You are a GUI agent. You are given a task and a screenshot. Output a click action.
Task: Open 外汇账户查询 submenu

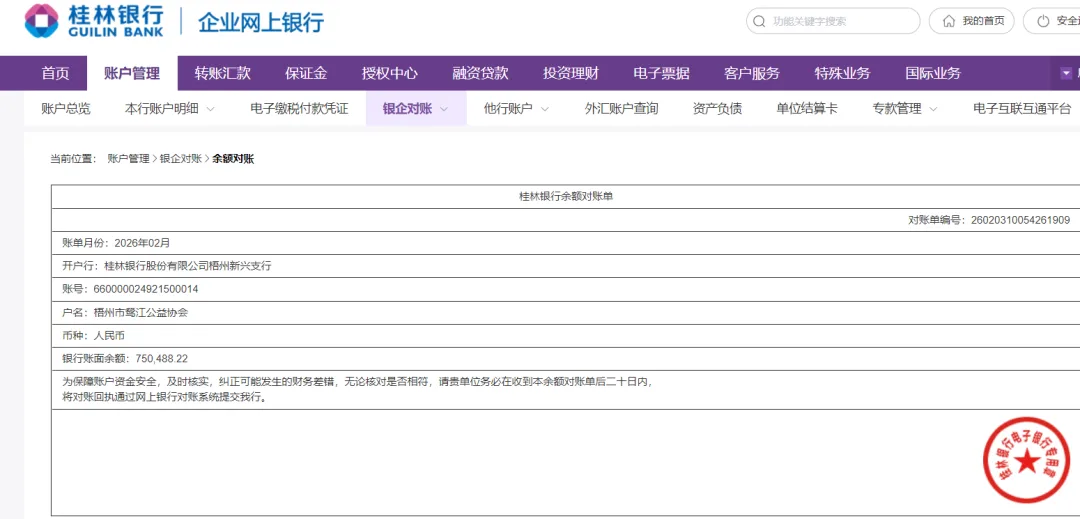(x=621, y=109)
